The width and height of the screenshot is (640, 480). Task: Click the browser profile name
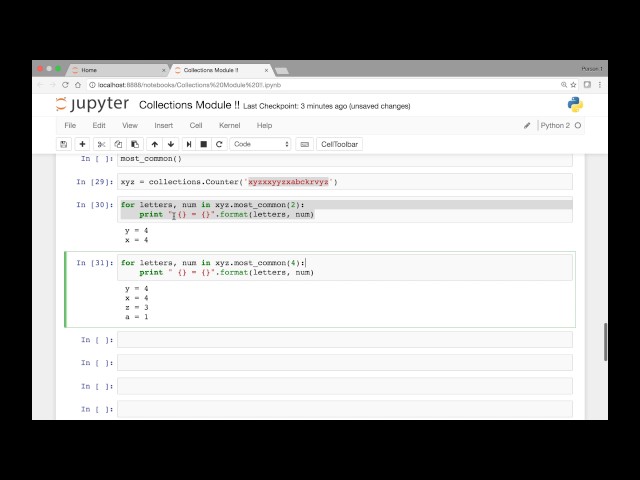pyautogui.click(x=592, y=69)
